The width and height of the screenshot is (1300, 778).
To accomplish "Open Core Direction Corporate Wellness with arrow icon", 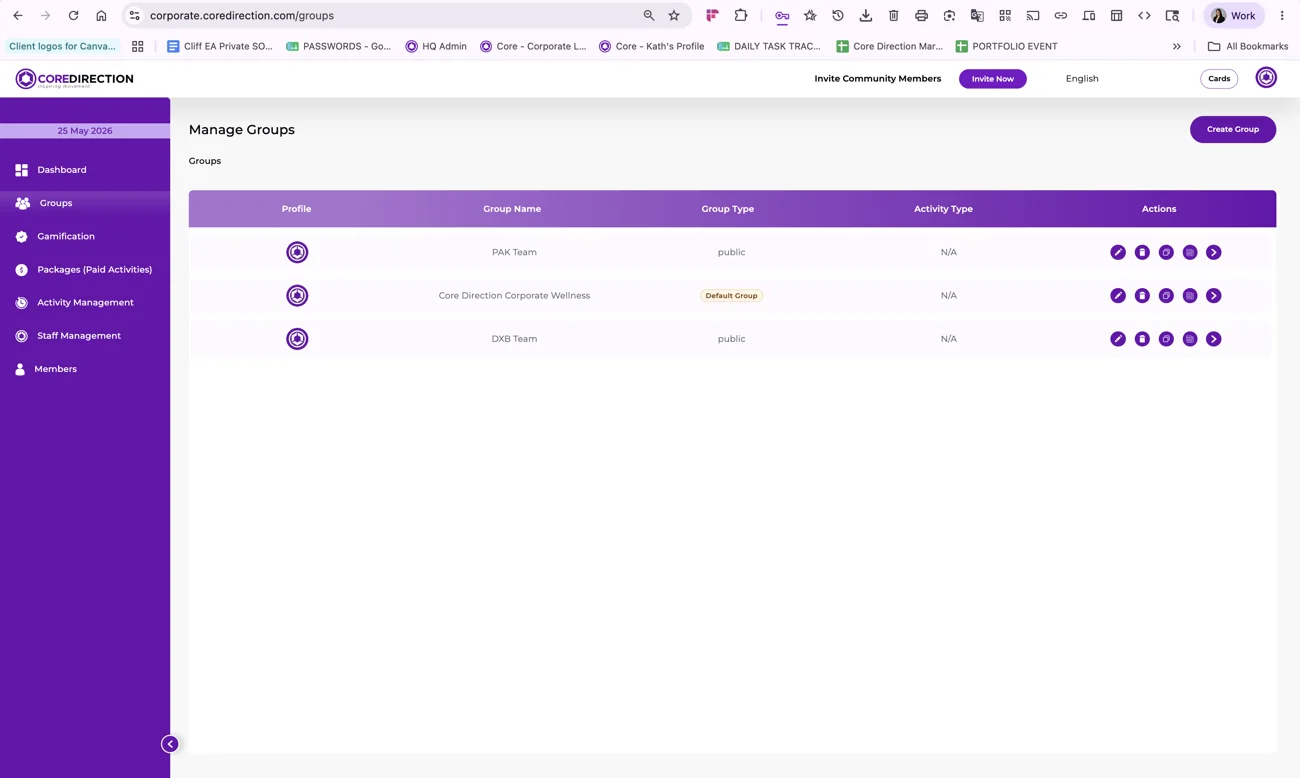I will [1214, 295].
